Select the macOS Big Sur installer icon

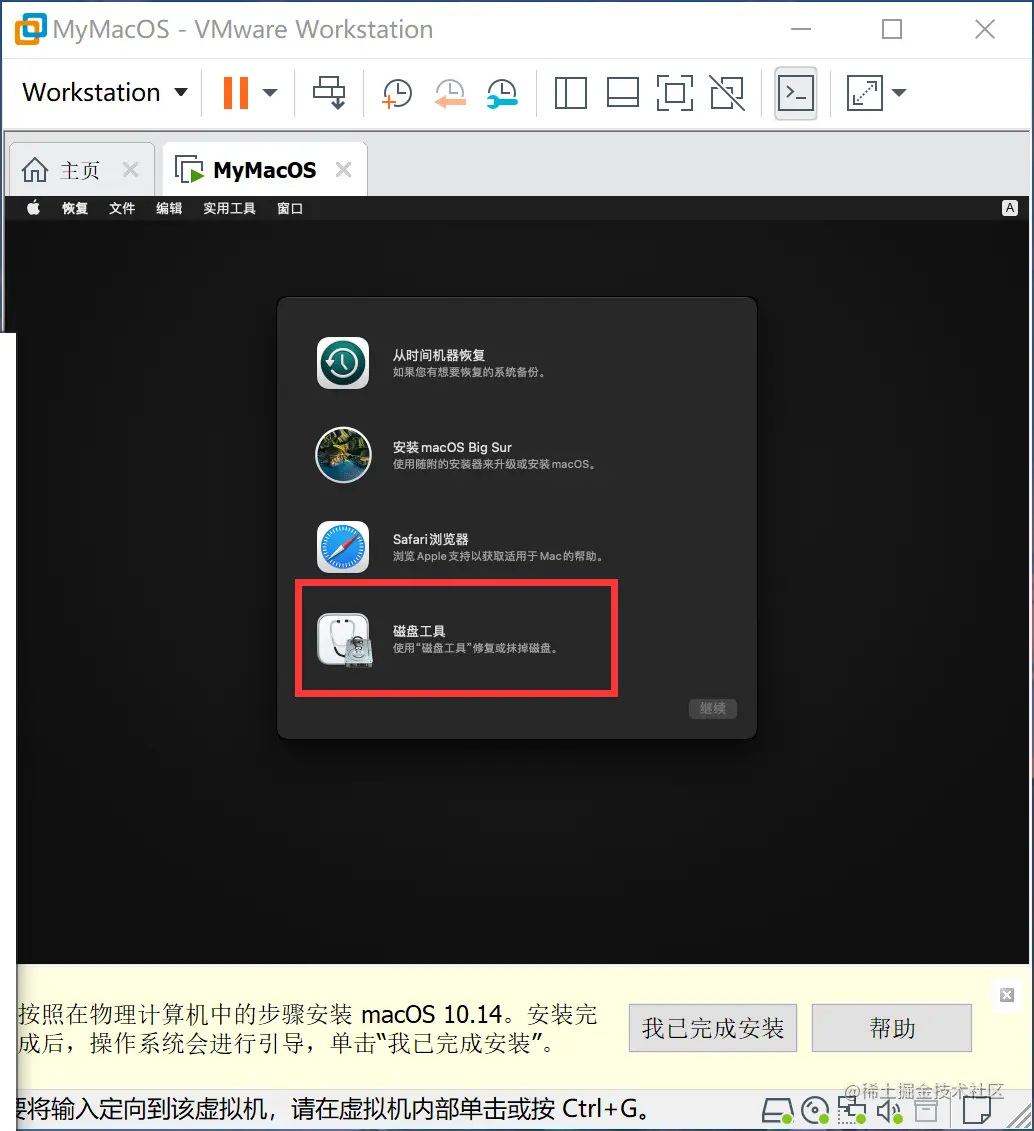pyautogui.click(x=343, y=454)
